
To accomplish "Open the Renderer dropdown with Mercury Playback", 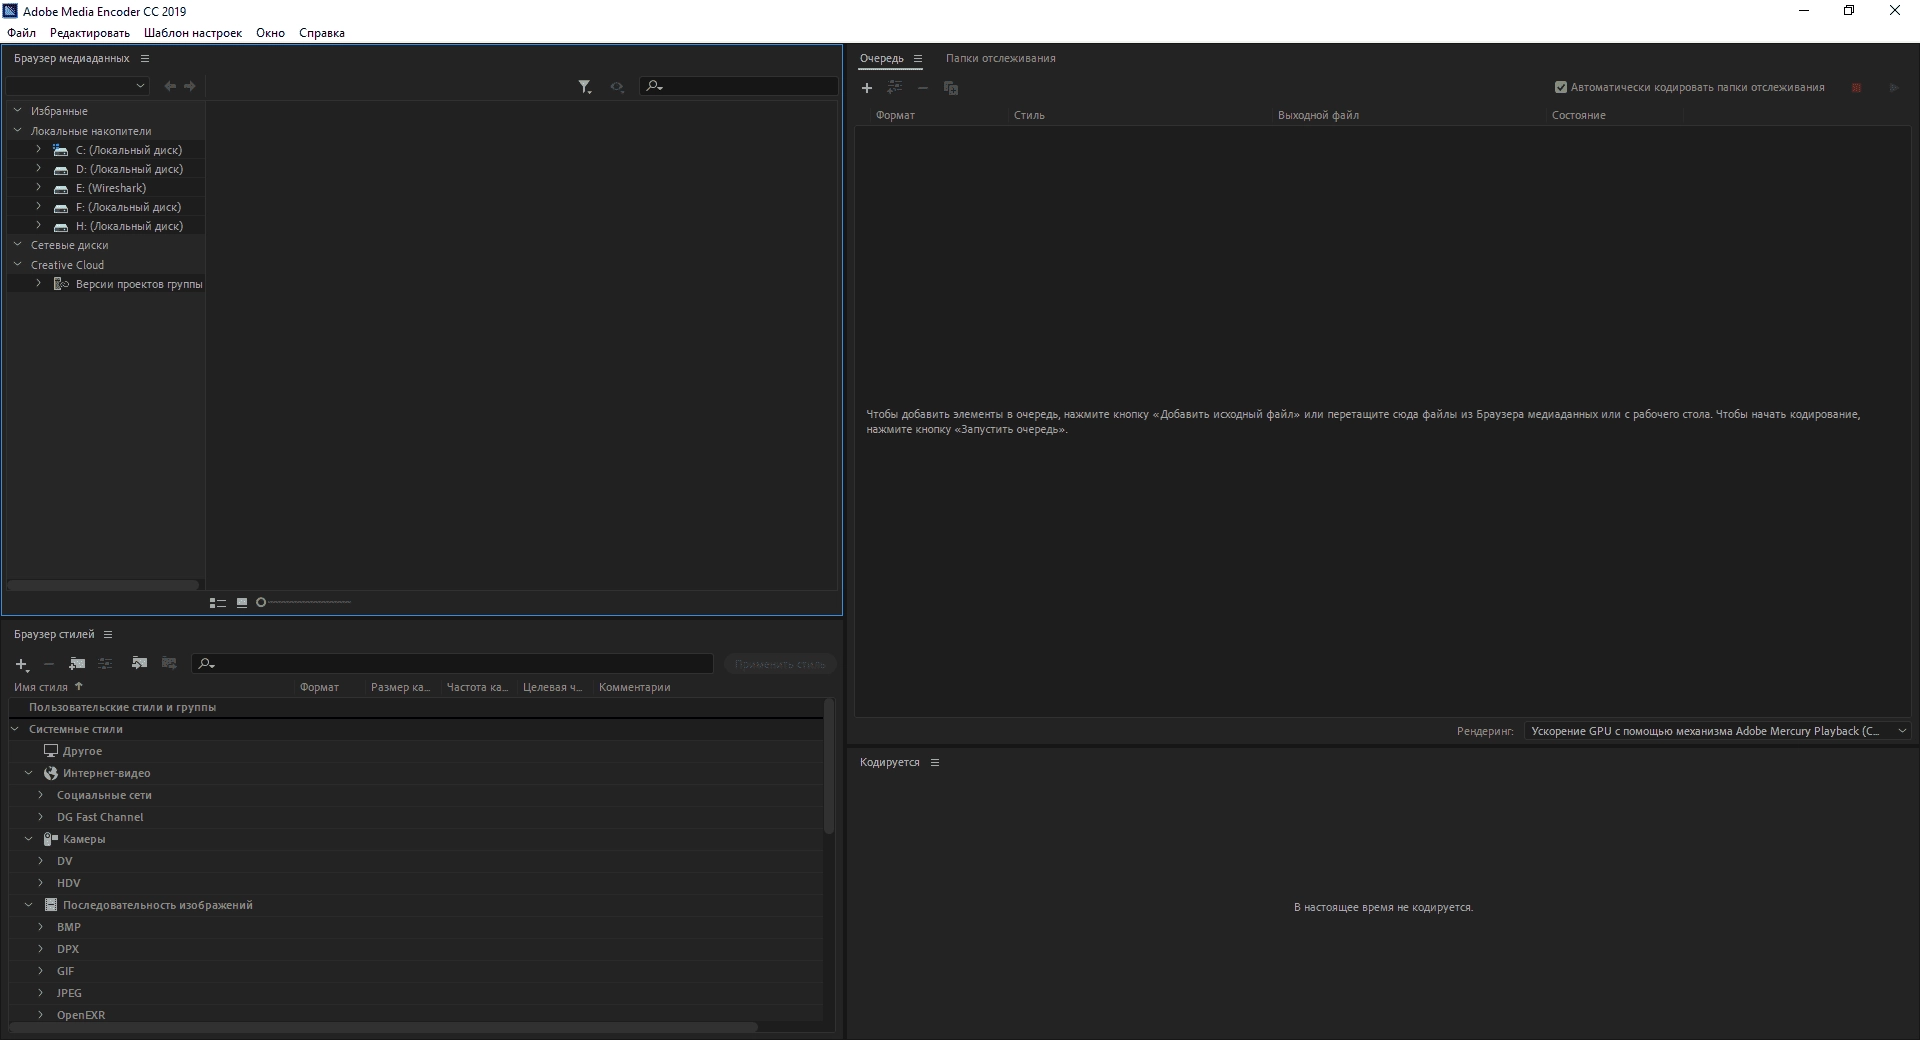I will [1717, 732].
